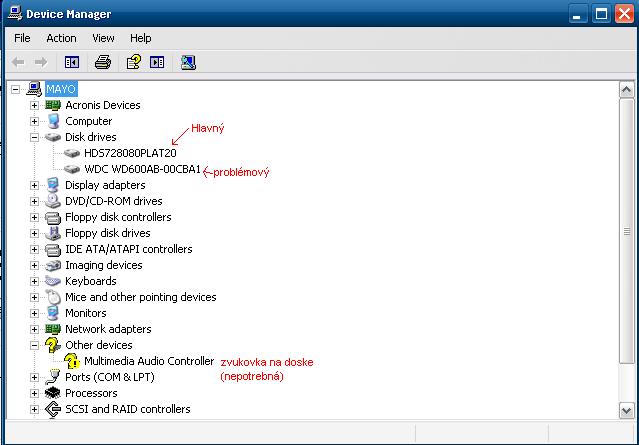Collapse the MAYO root node
639x445 pixels.
[x=15, y=89]
